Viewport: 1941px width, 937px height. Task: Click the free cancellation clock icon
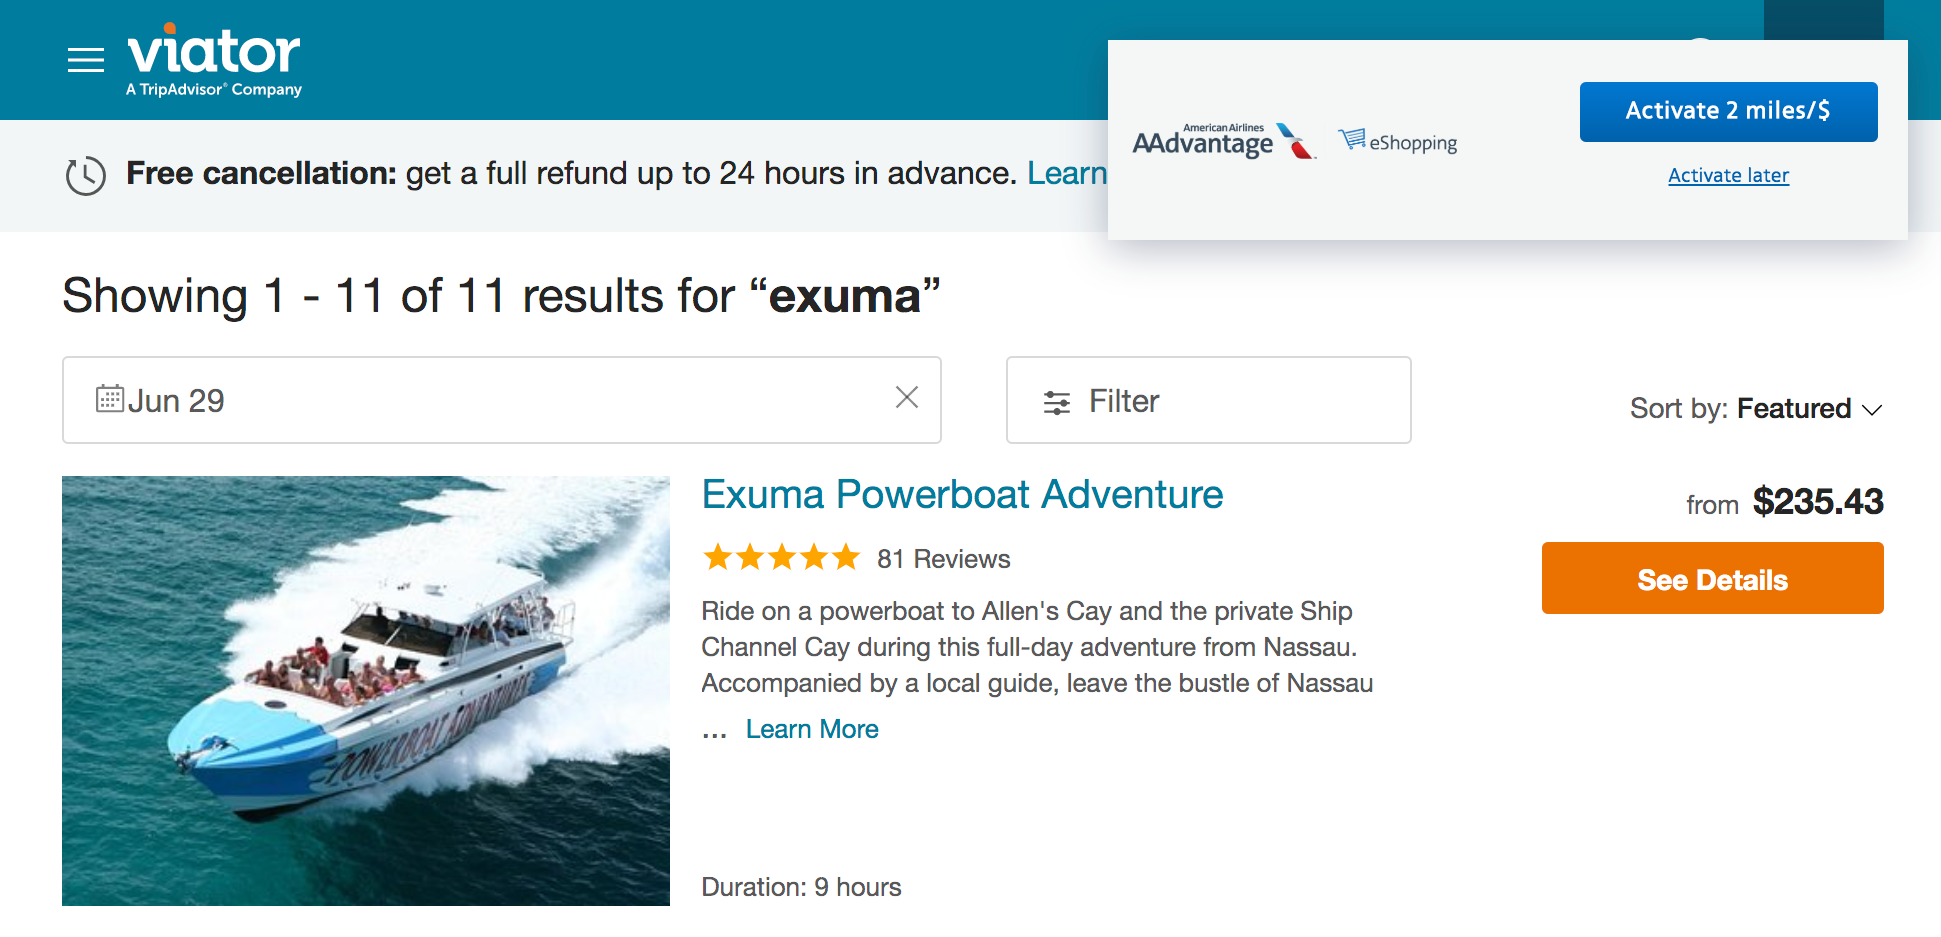86,176
